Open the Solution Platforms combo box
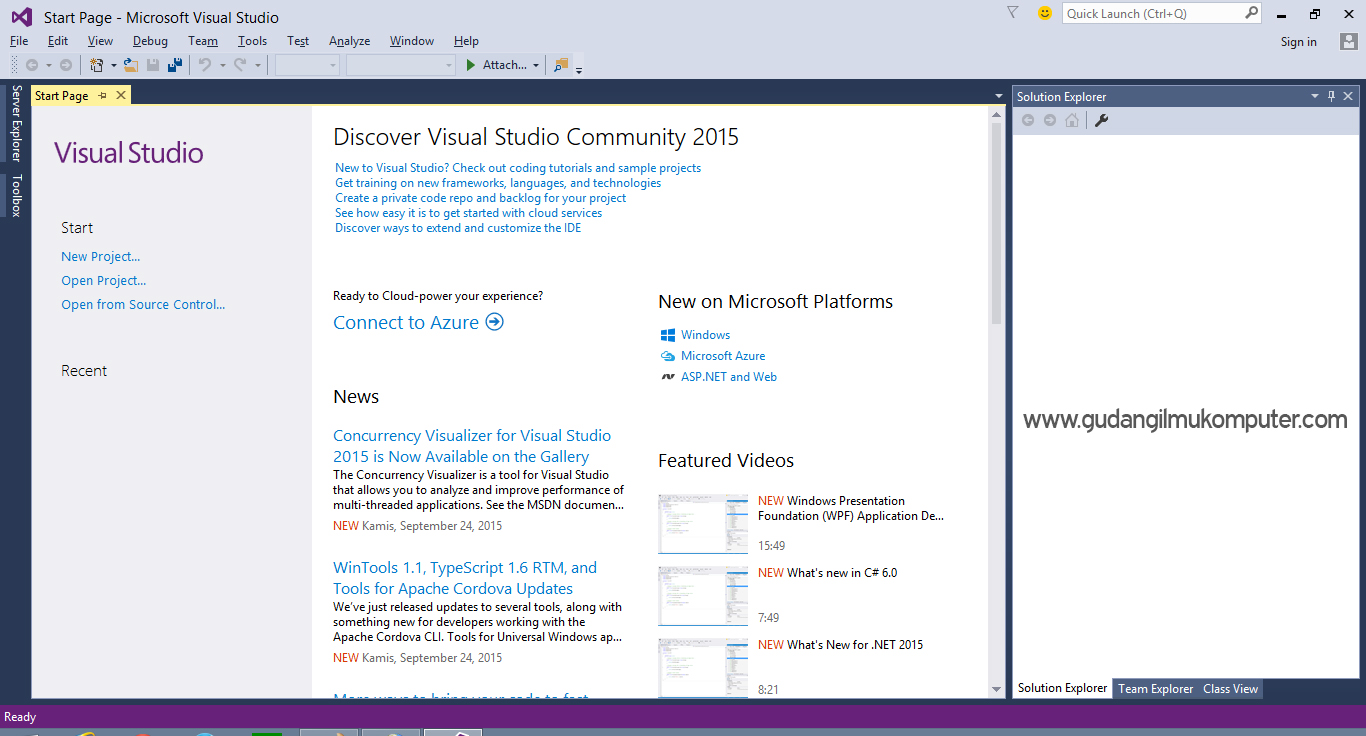Image resolution: width=1366 pixels, height=736 pixels. [401, 65]
